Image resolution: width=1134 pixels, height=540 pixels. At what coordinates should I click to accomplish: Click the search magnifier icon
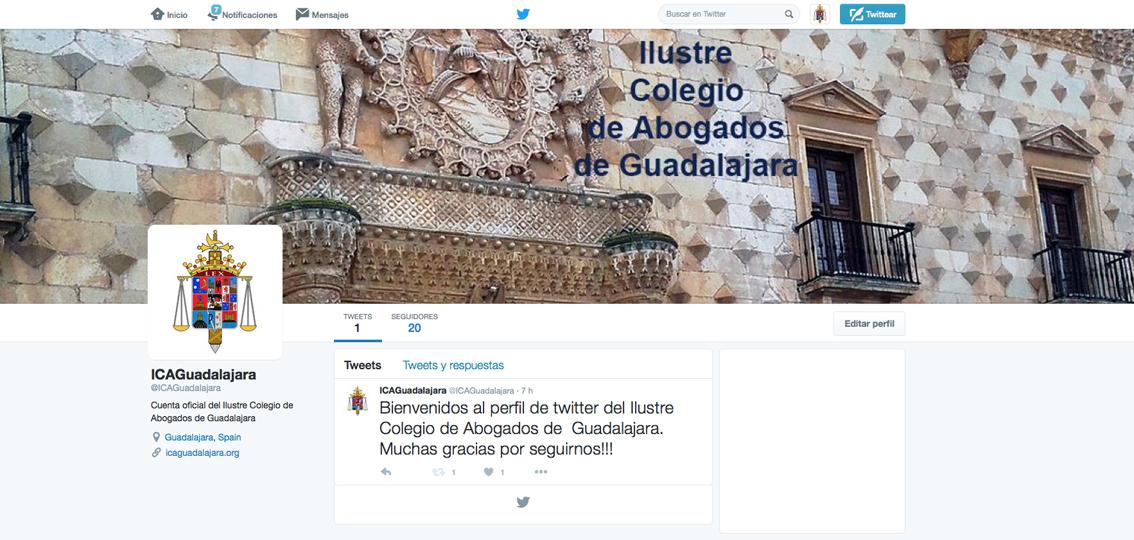click(x=789, y=14)
